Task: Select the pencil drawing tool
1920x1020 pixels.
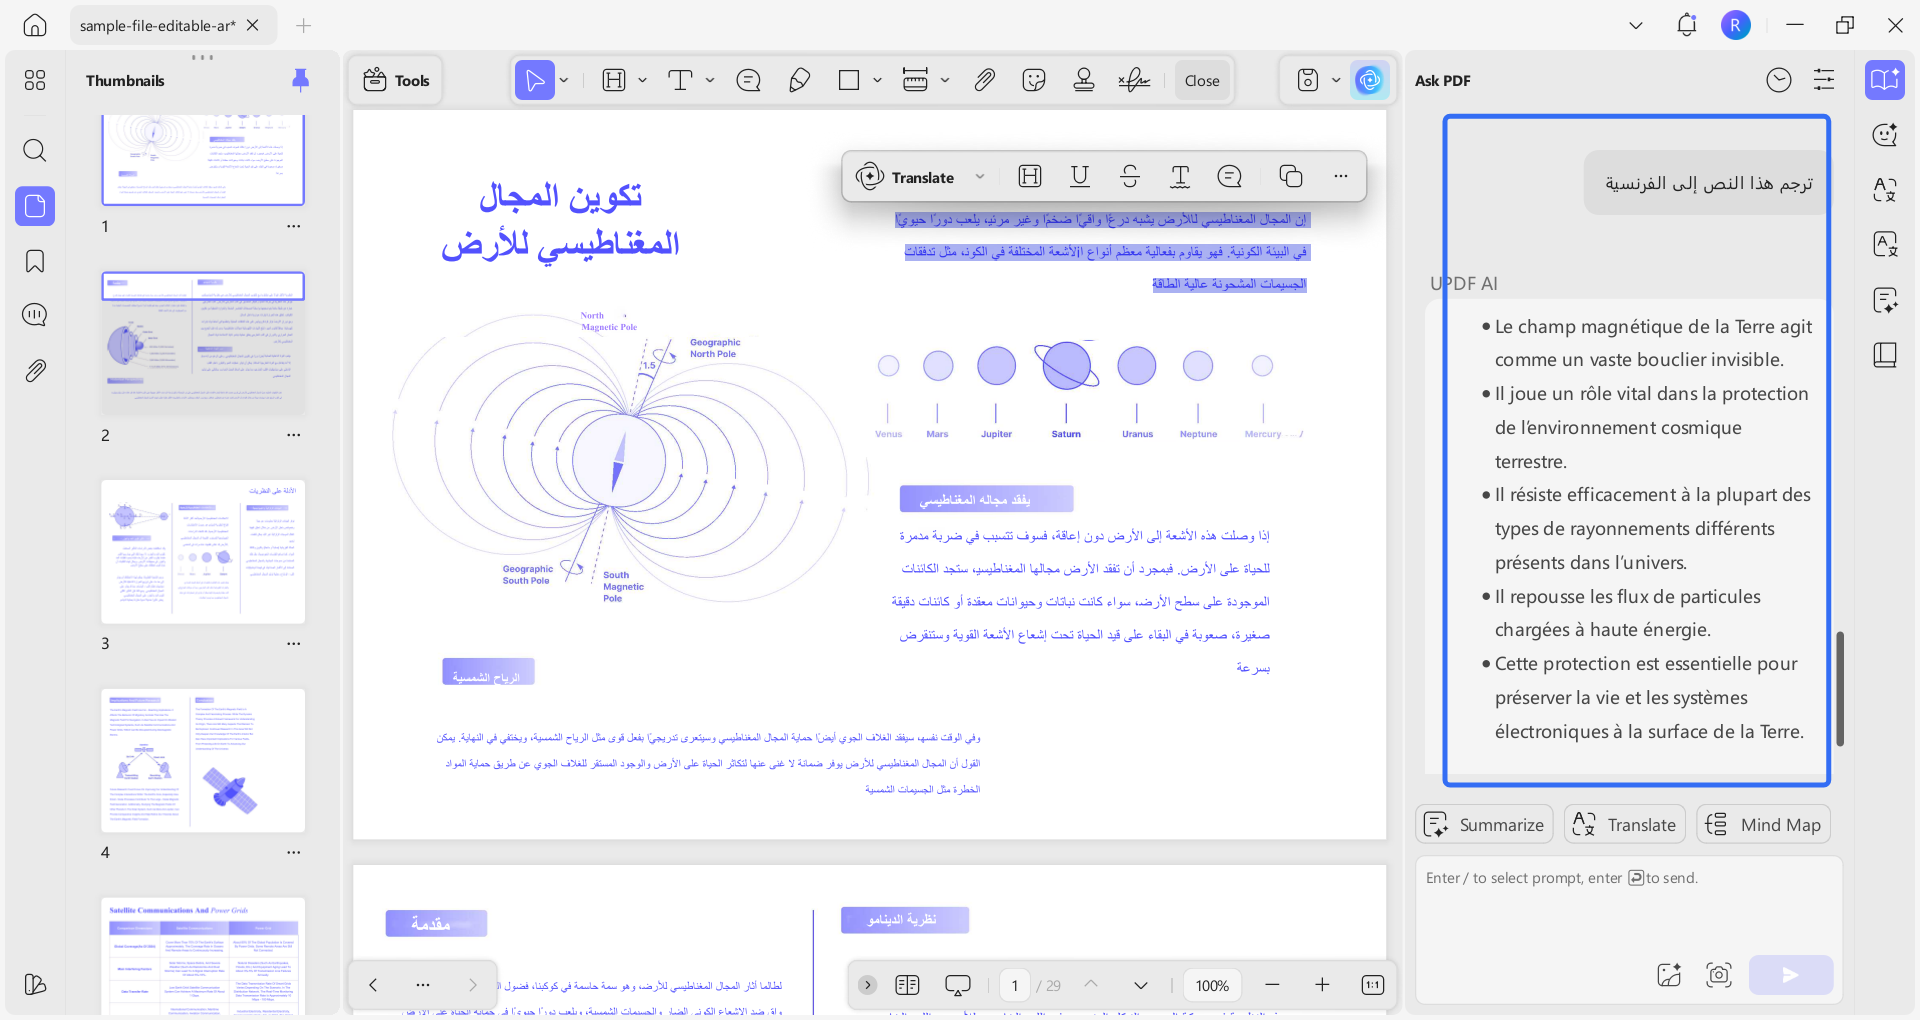Action: tap(799, 80)
